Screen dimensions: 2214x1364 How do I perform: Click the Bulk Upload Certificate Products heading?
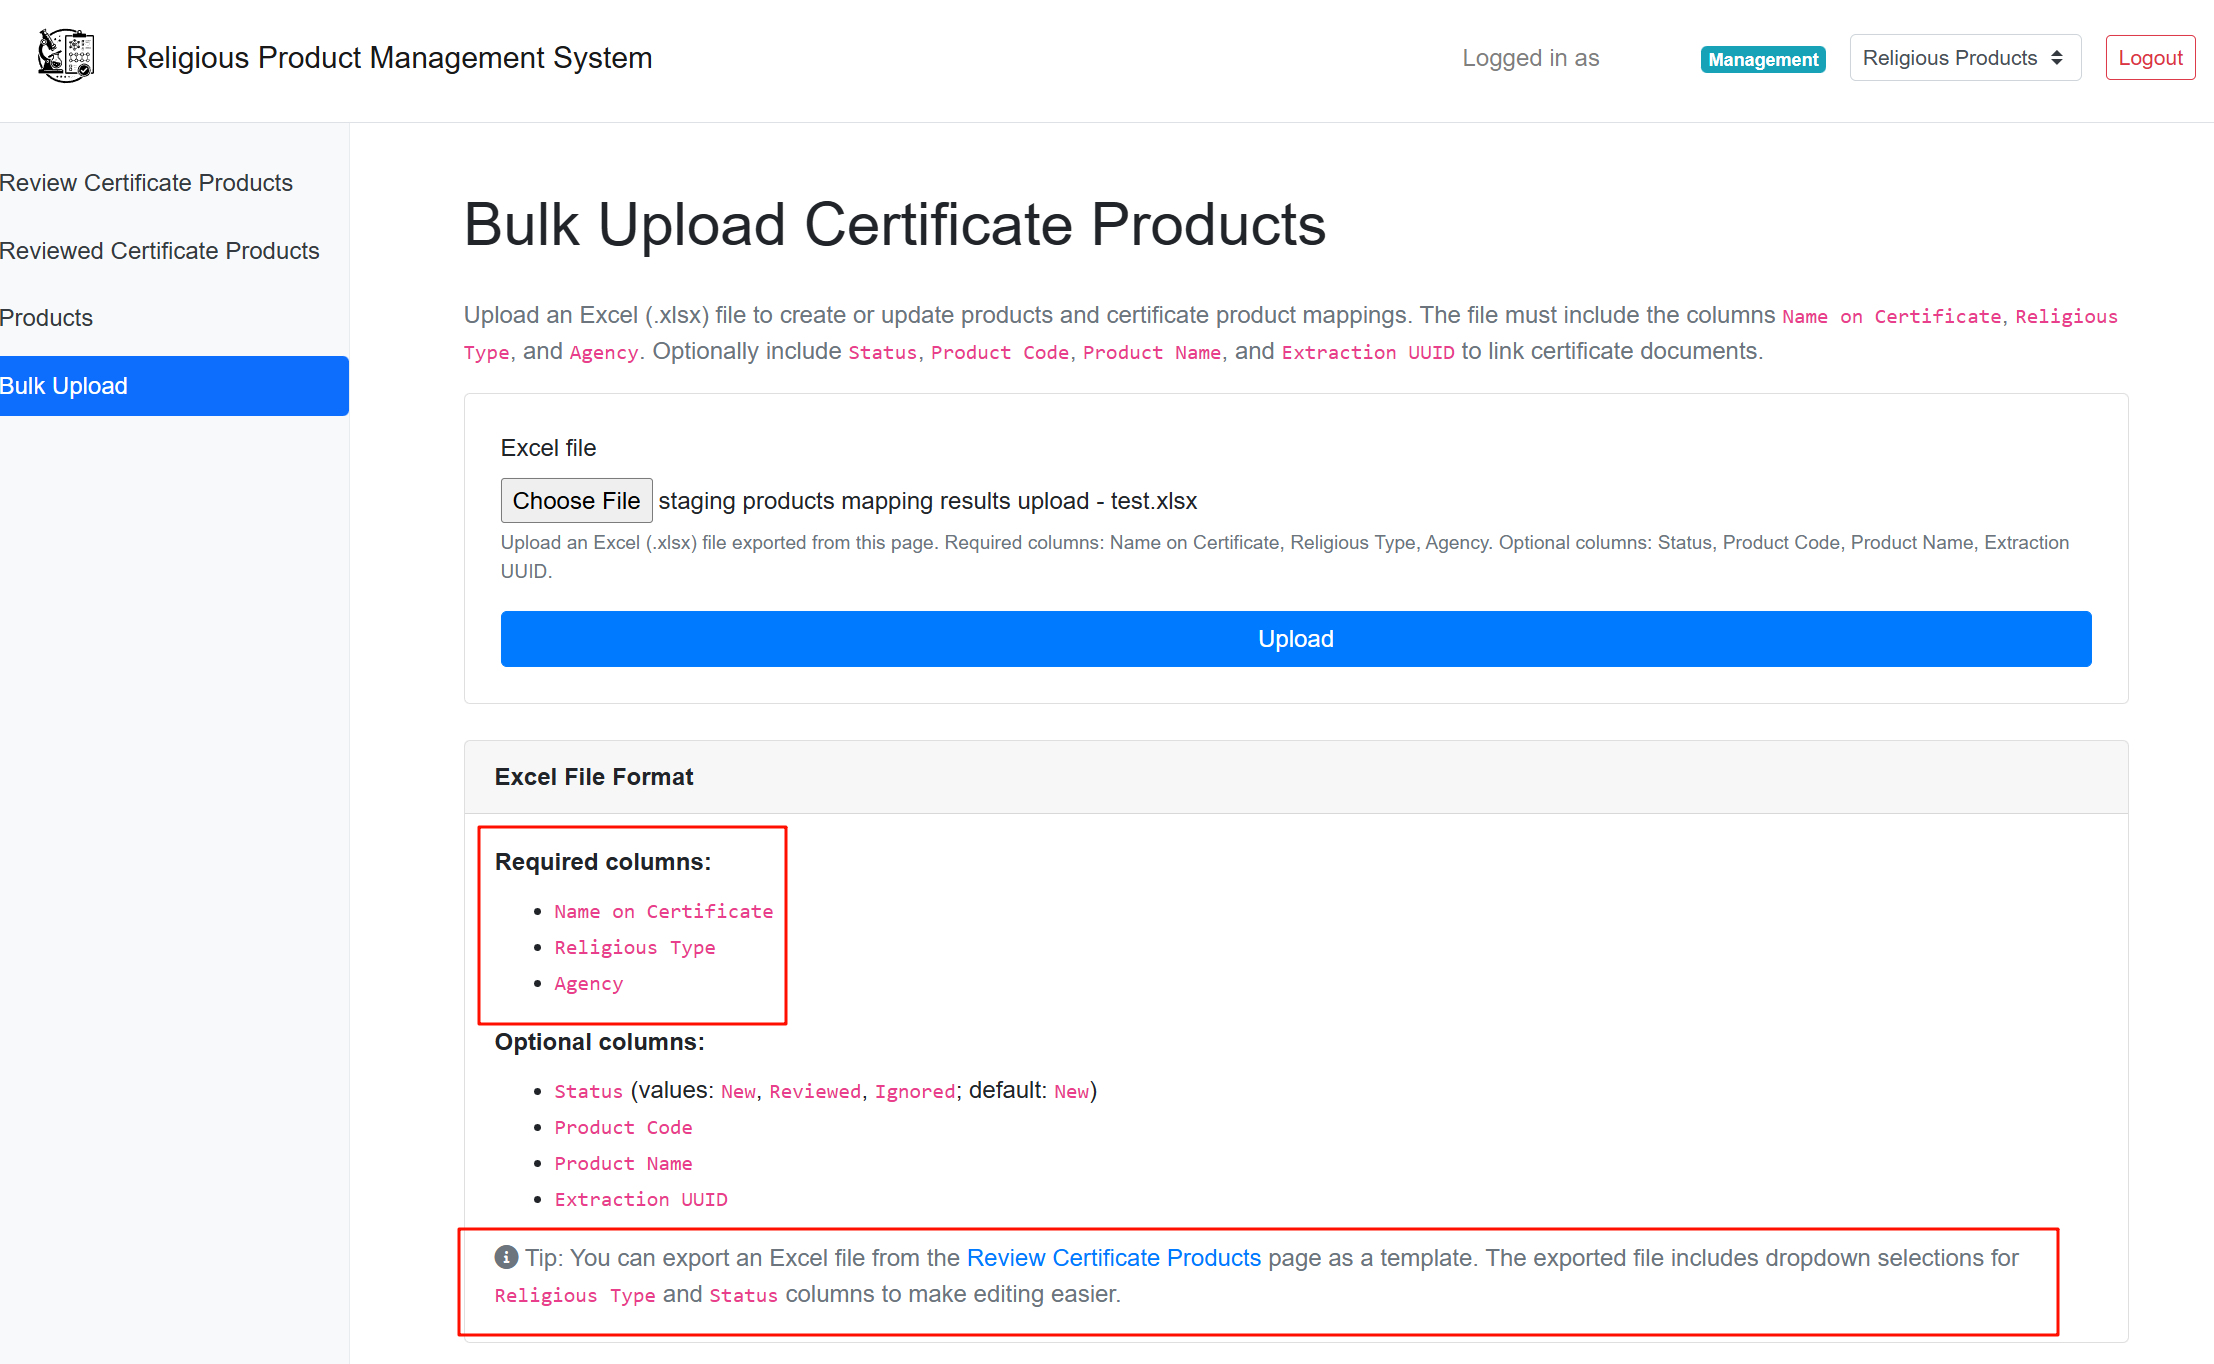coord(894,224)
